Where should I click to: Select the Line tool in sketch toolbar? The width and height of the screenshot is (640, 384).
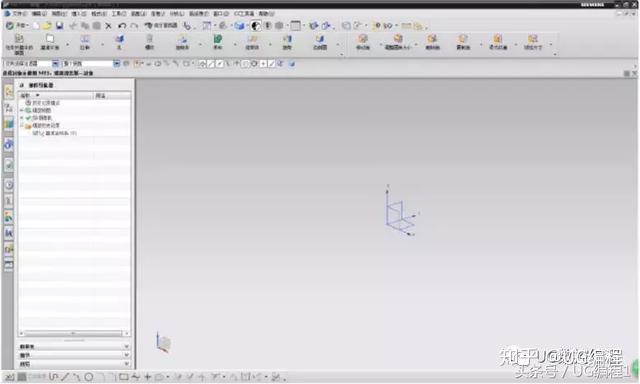(x=64, y=377)
